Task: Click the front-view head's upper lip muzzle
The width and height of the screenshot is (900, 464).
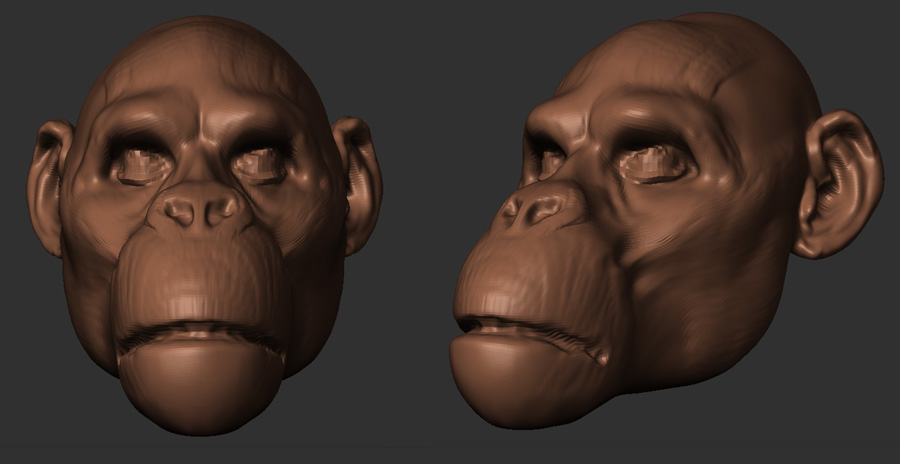Action: click(200, 280)
